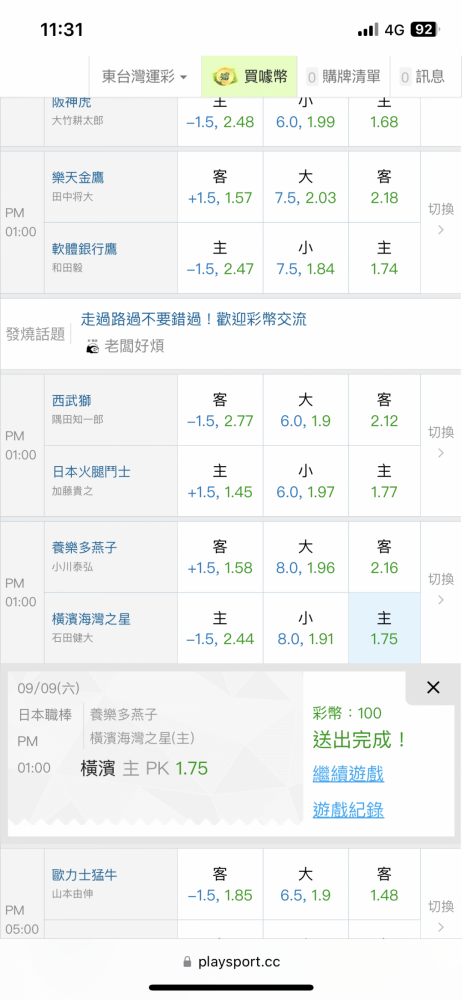Expand 切換 arrow for 歐力士猛牛 game
This screenshot has width=462, height=1000.
tap(441, 915)
